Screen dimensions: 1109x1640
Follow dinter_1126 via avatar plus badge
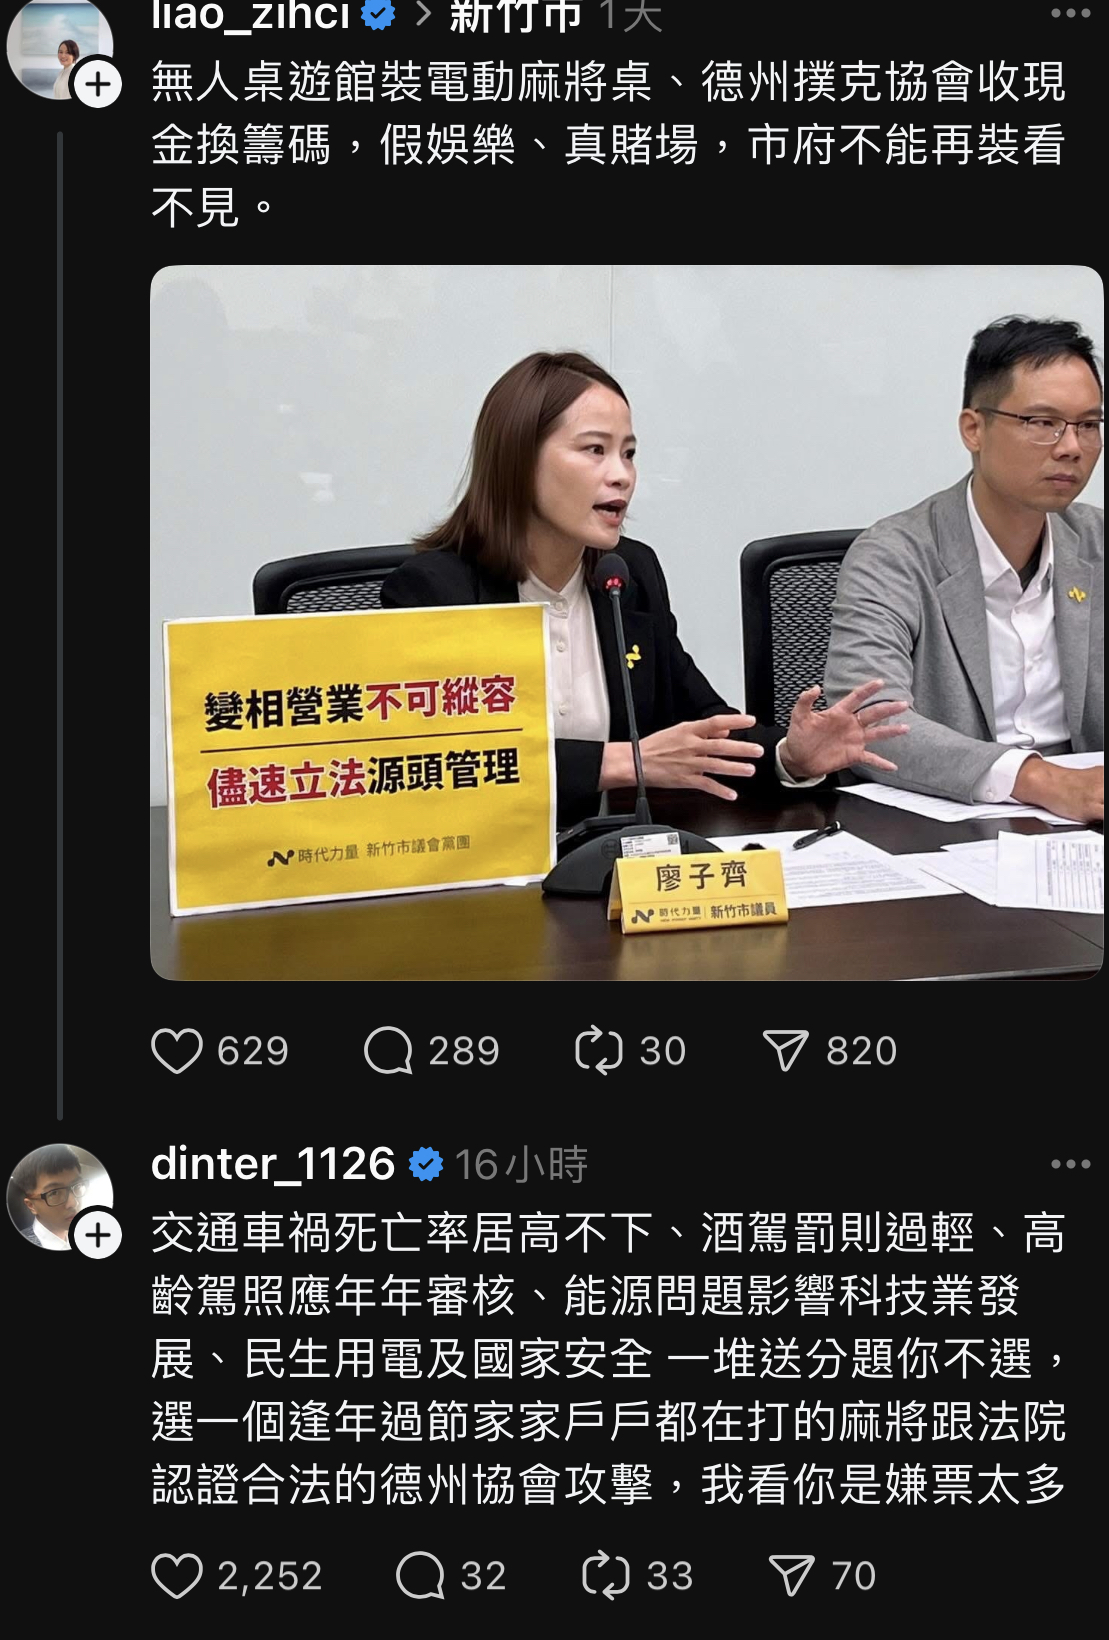pyautogui.click(x=98, y=1236)
